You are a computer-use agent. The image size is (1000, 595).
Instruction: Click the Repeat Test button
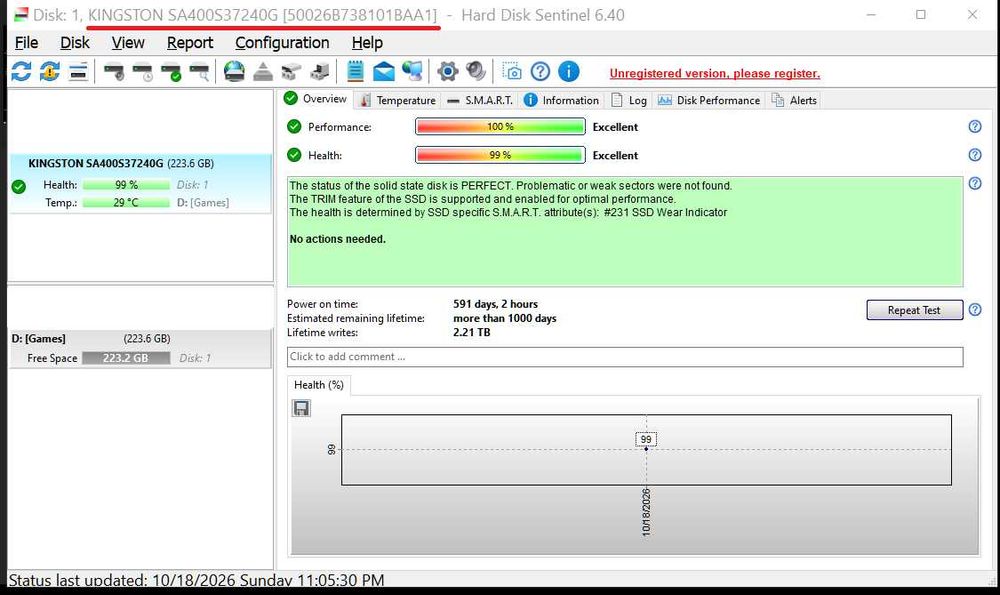pos(914,310)
